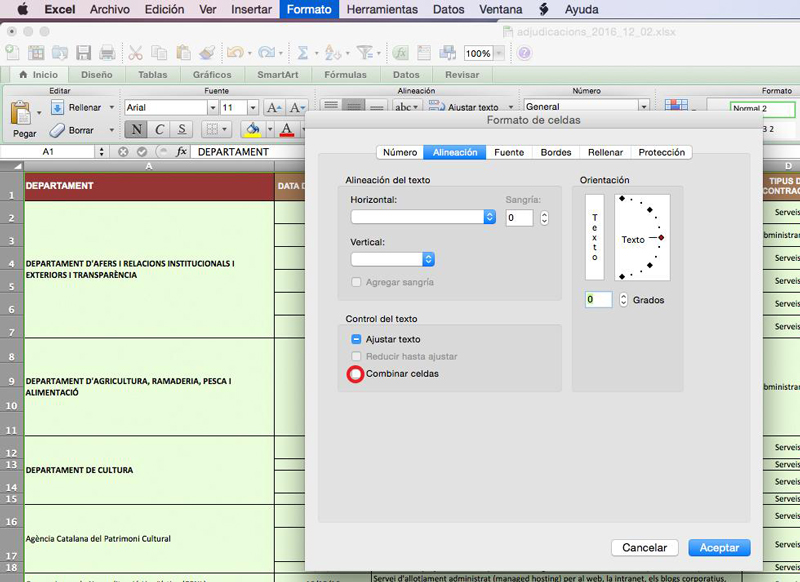Screen dimensions: 800x582
Task: Click the vertical Texto orientation box
Action: click(x=594, y=237)
